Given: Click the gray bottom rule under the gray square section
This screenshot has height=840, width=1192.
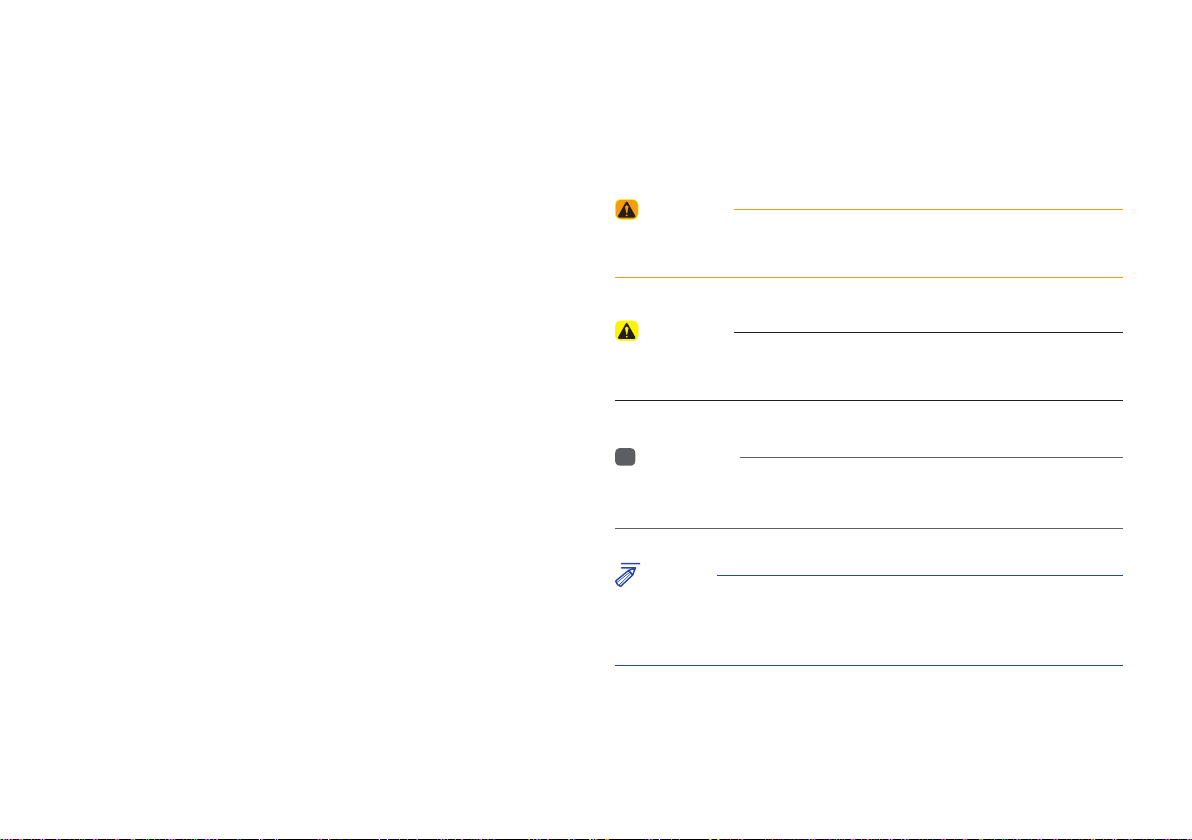Looking at the screenshot, I should point(868,528).
